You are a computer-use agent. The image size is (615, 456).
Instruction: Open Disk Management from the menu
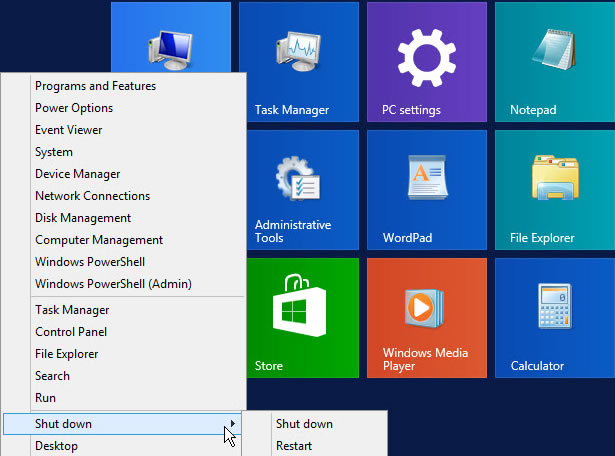83,218
